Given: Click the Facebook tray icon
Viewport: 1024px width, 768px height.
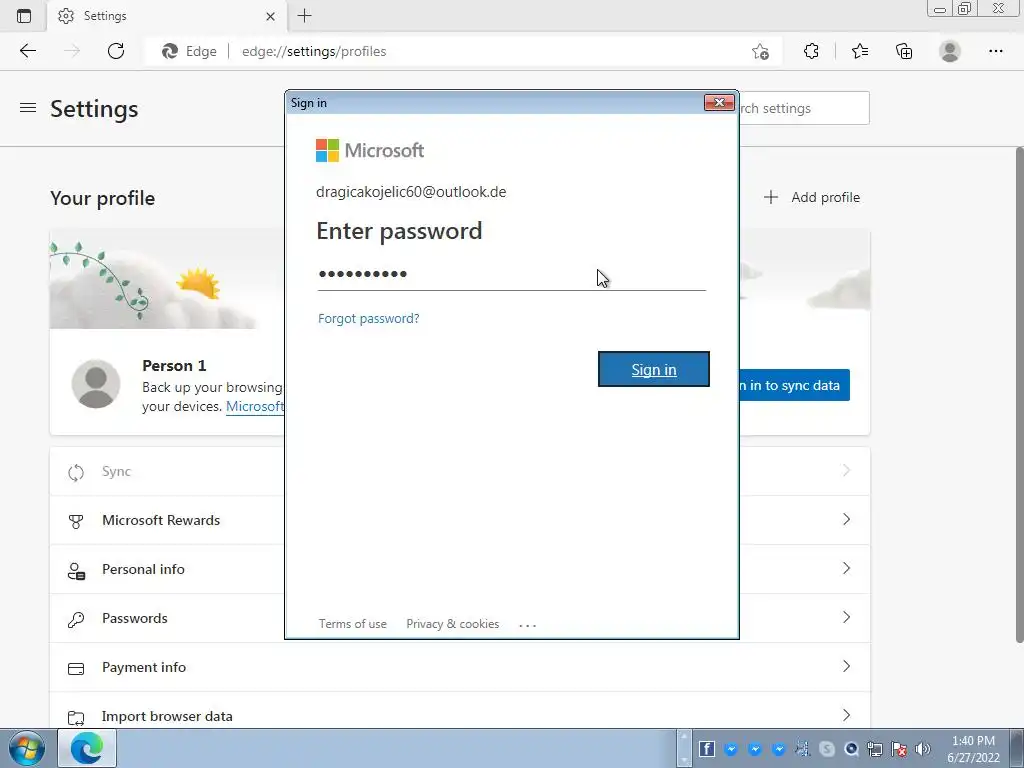Looking at the screenshot, I should click(x=707, y=749).
